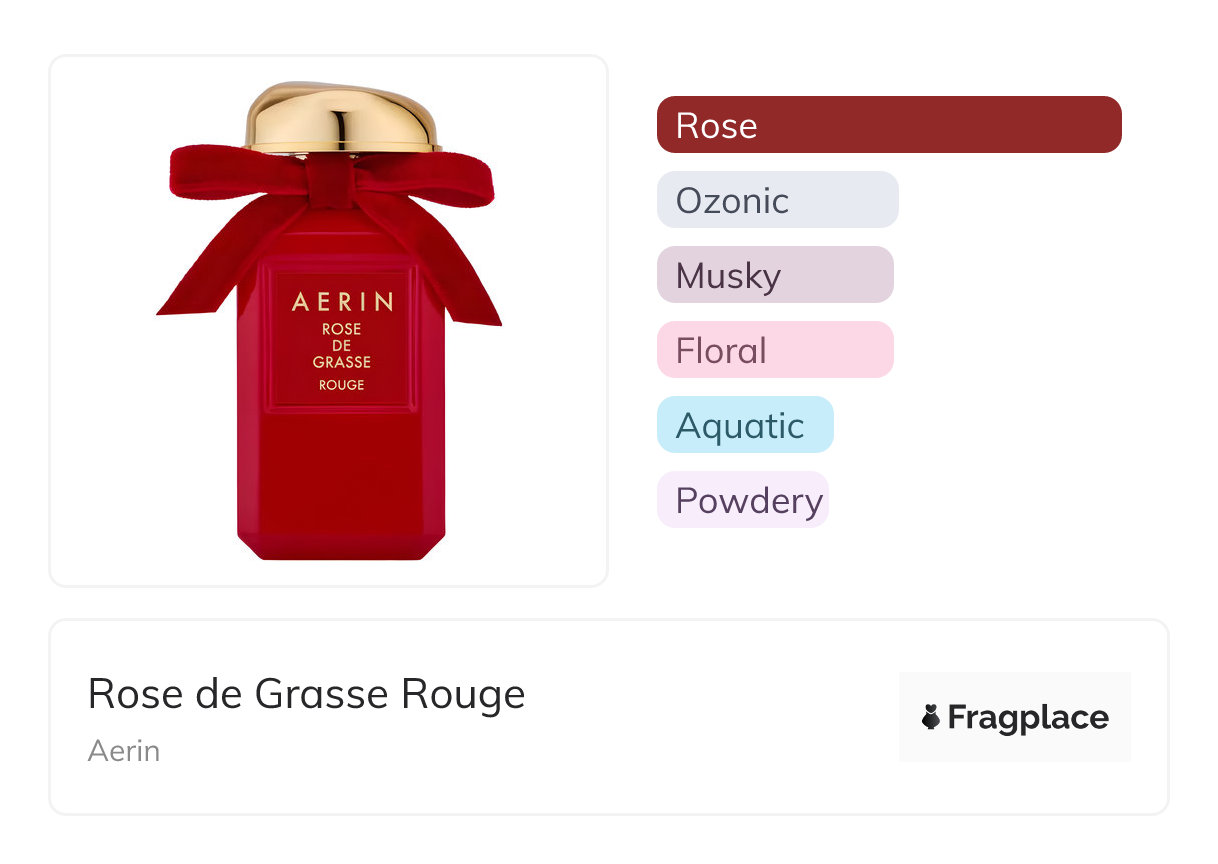Open the Rose de Grasse Rouge title

tap(306, 693)
